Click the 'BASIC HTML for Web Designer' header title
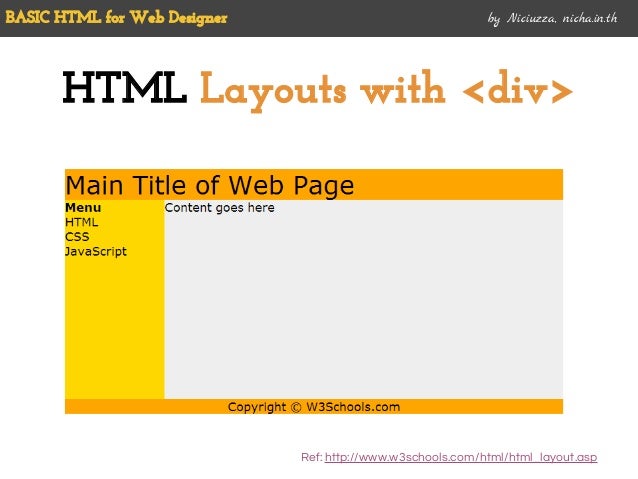638x479 pixels. tap(116, 17)
